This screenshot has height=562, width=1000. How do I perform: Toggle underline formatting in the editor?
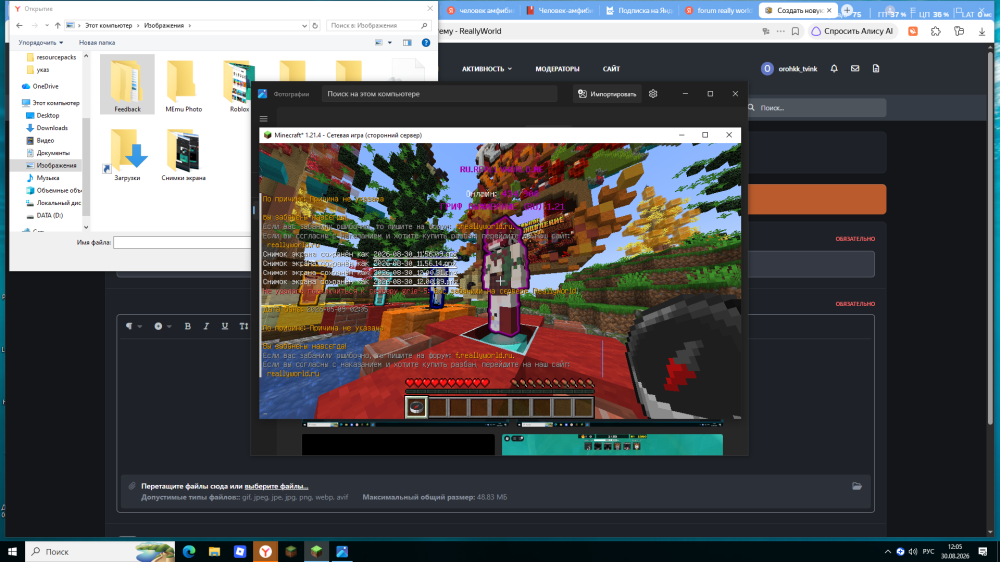[x=224, y=327]
